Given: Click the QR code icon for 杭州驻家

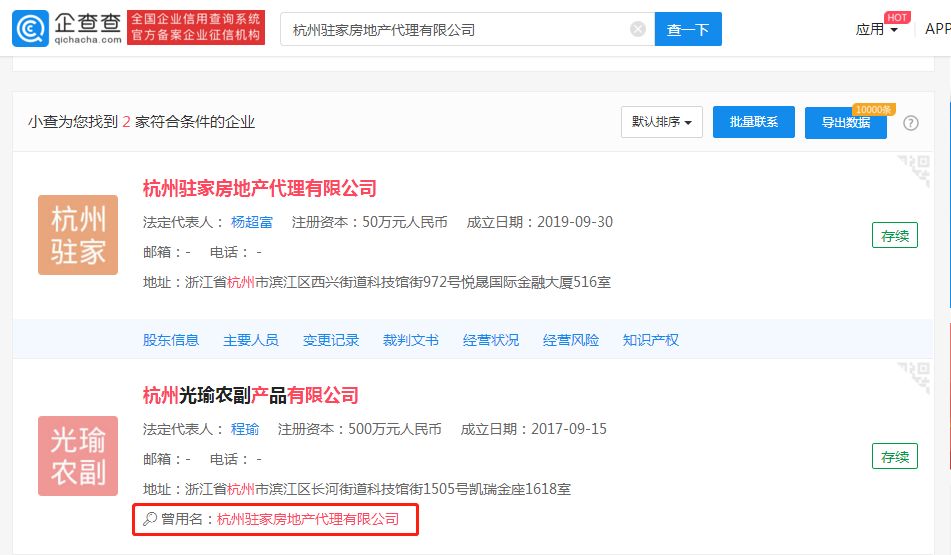Looking at the screenshot, I should (x=914, y=170).
